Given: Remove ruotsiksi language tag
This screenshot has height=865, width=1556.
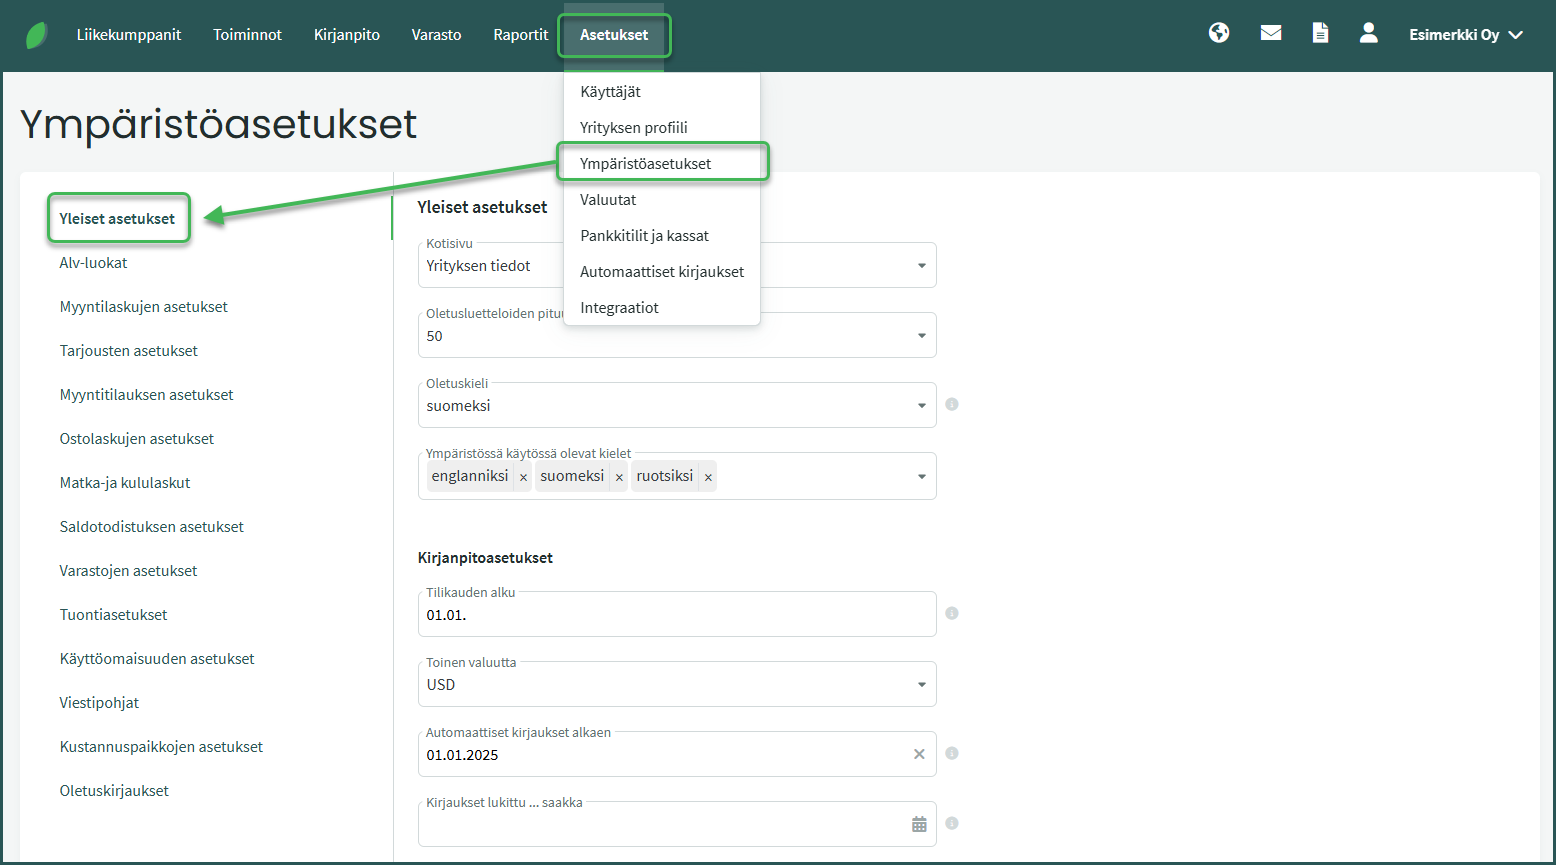Looking at the screenshot, I should coord(708,477).
